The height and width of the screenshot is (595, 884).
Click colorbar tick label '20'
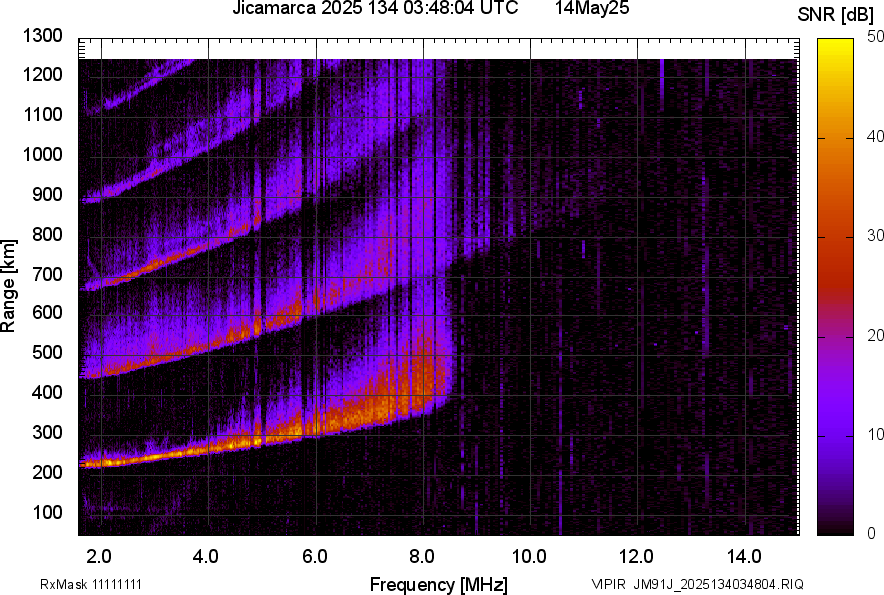(x=875, y=336)
